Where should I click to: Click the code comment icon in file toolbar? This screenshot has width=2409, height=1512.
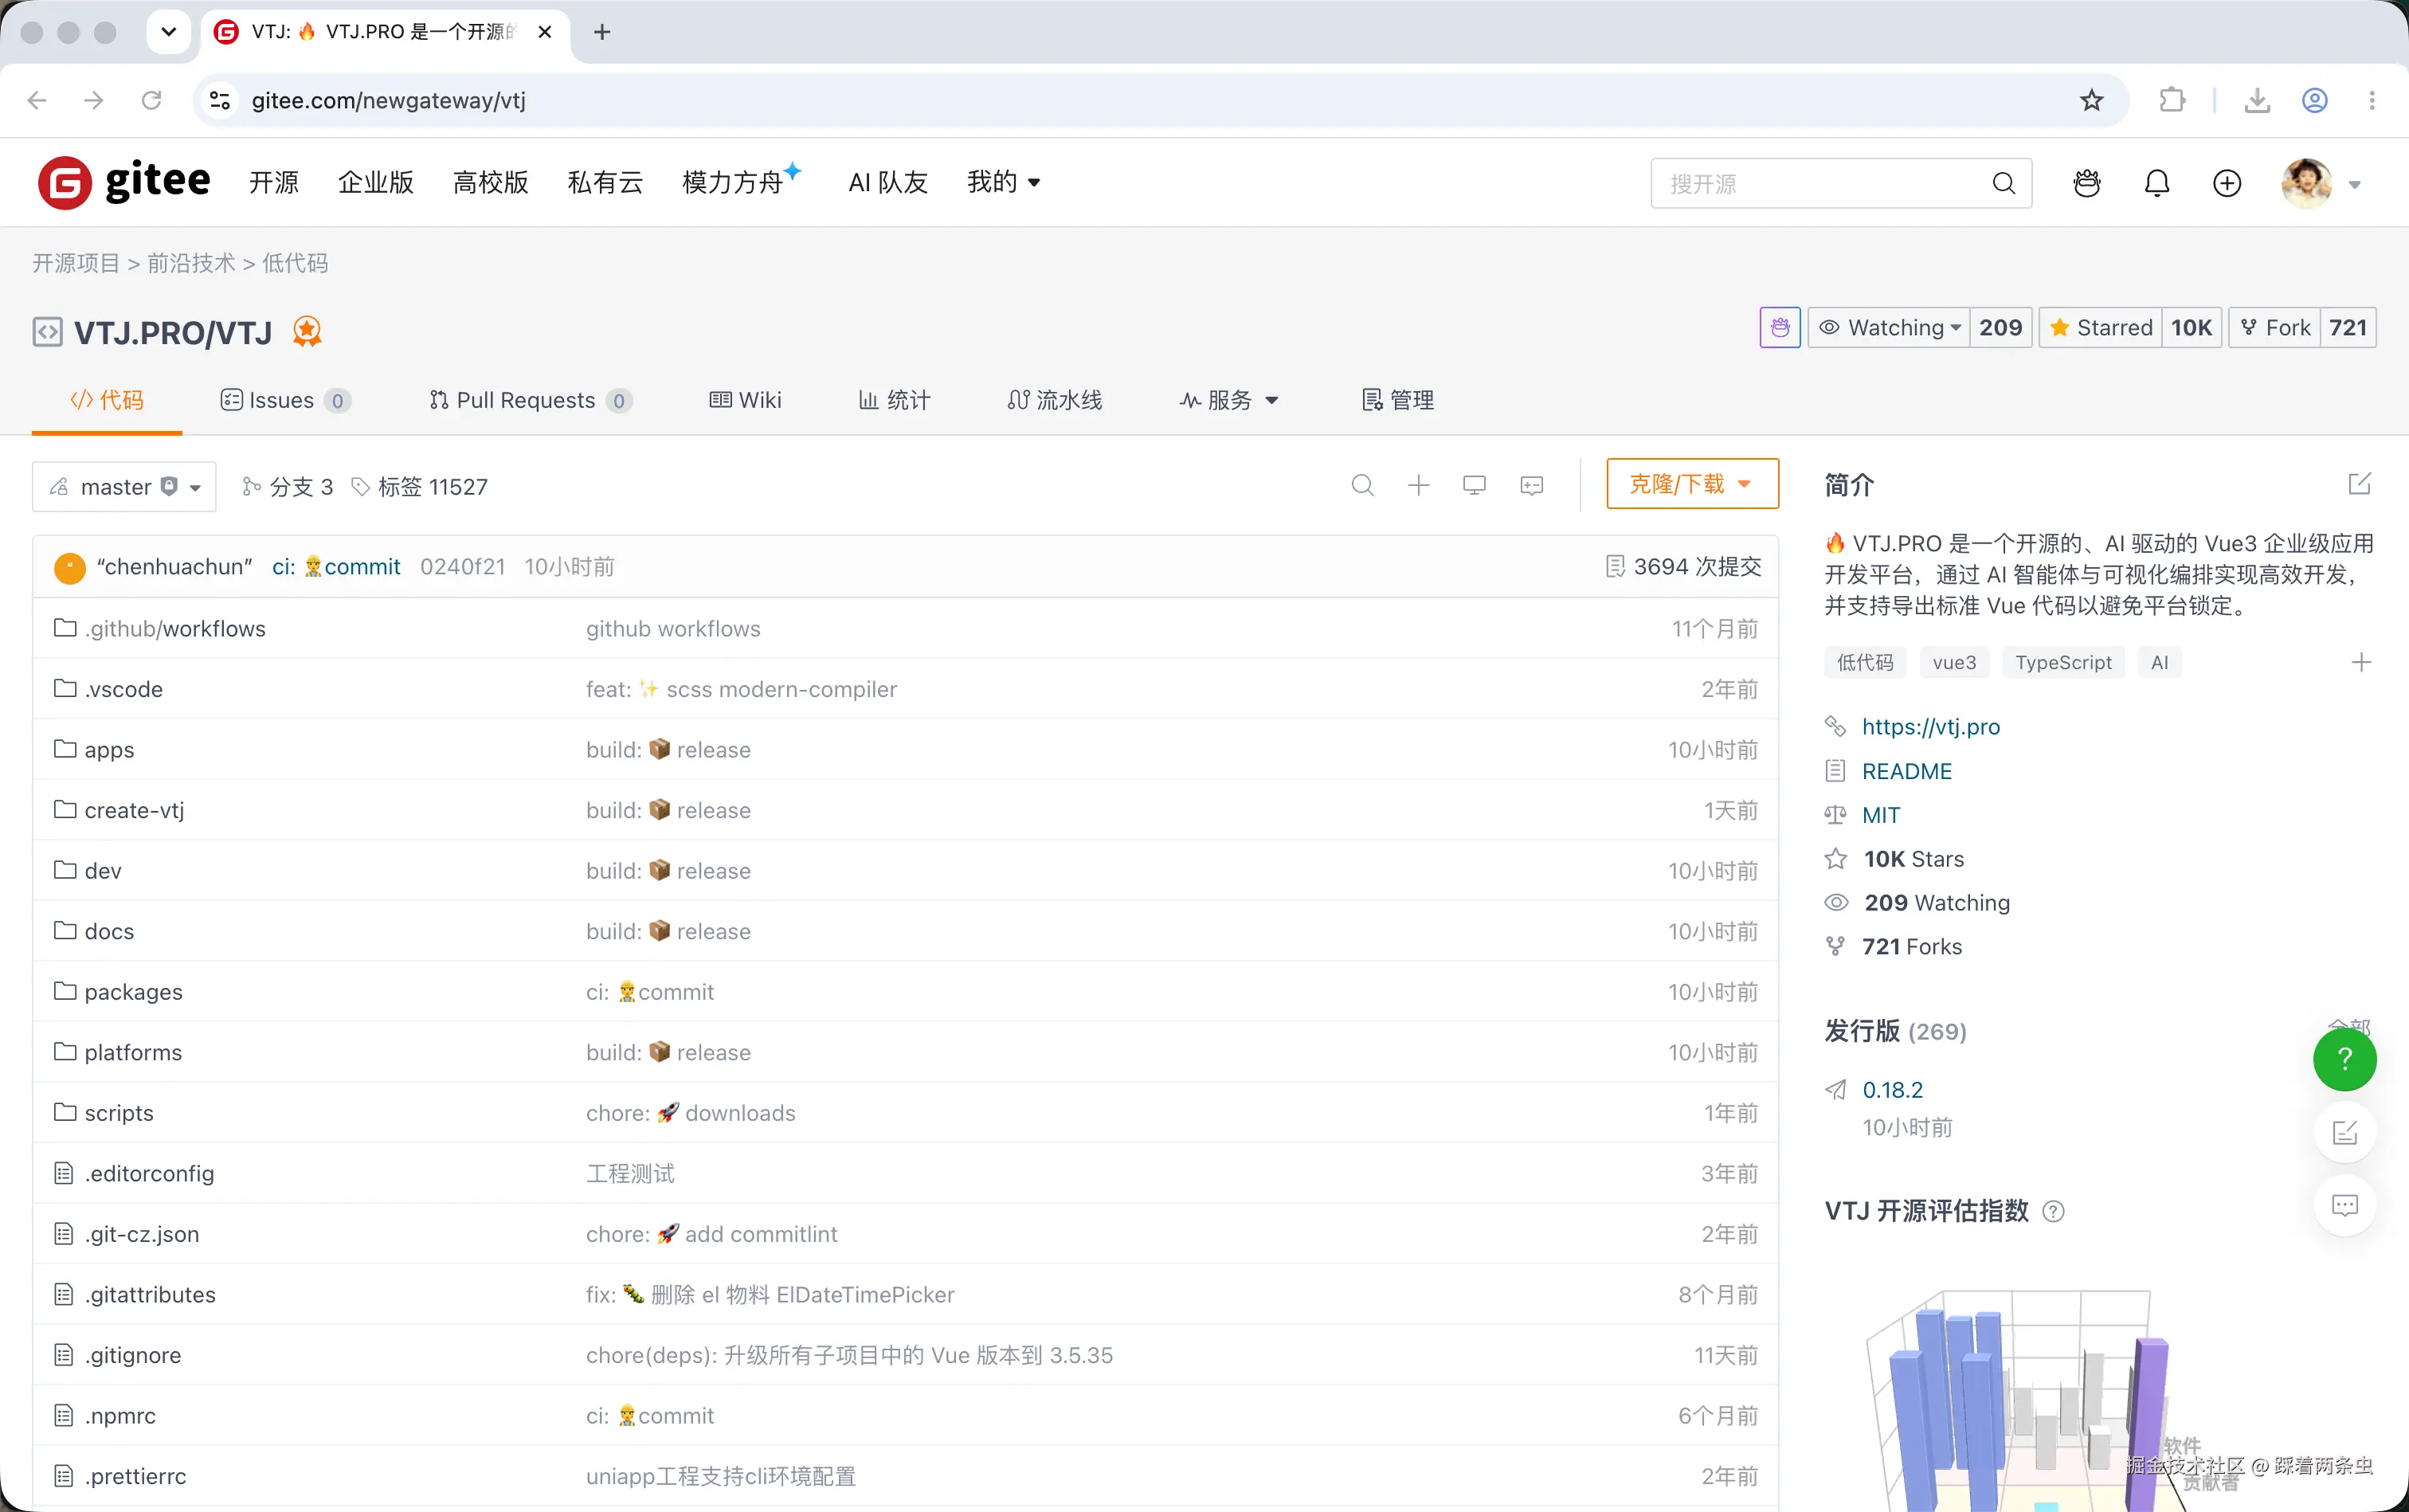coord(1531,486)
